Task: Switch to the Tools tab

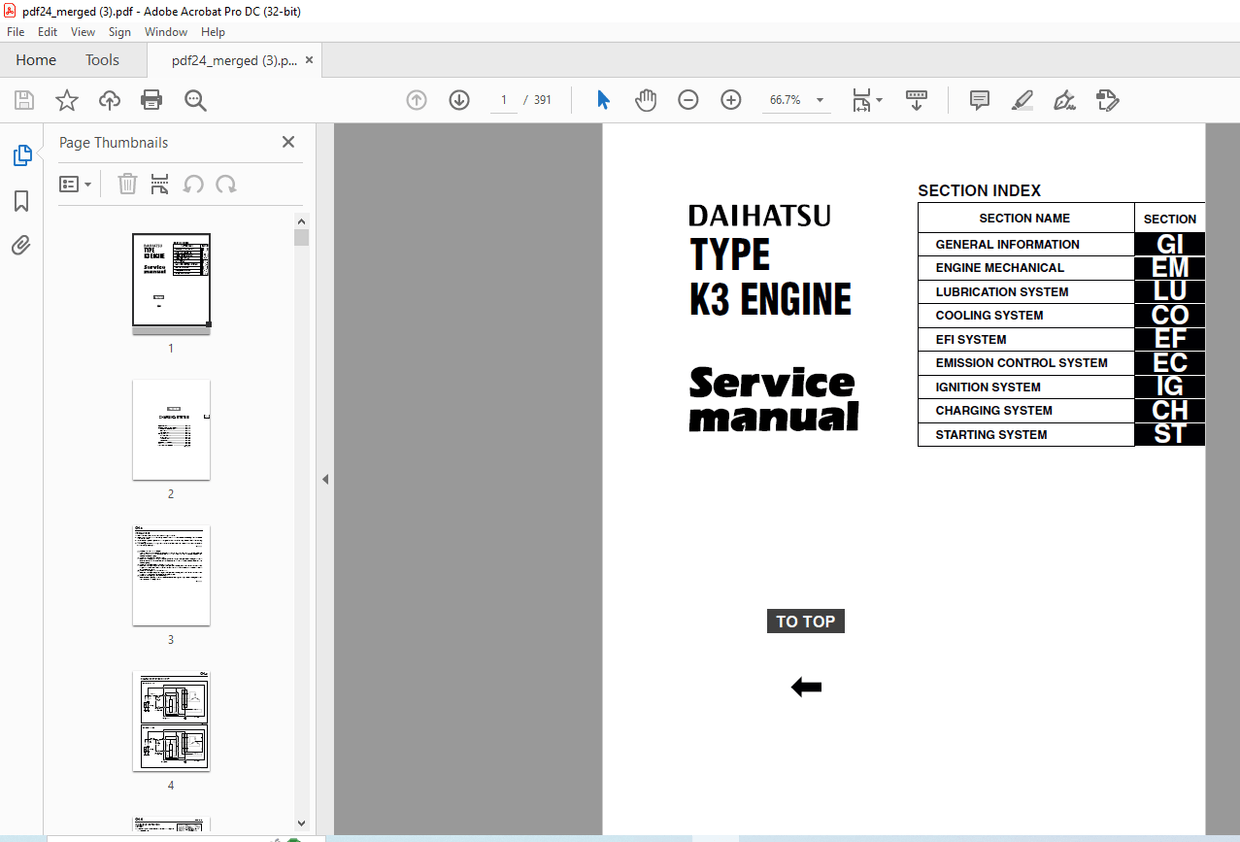Action: pos(101,60)
